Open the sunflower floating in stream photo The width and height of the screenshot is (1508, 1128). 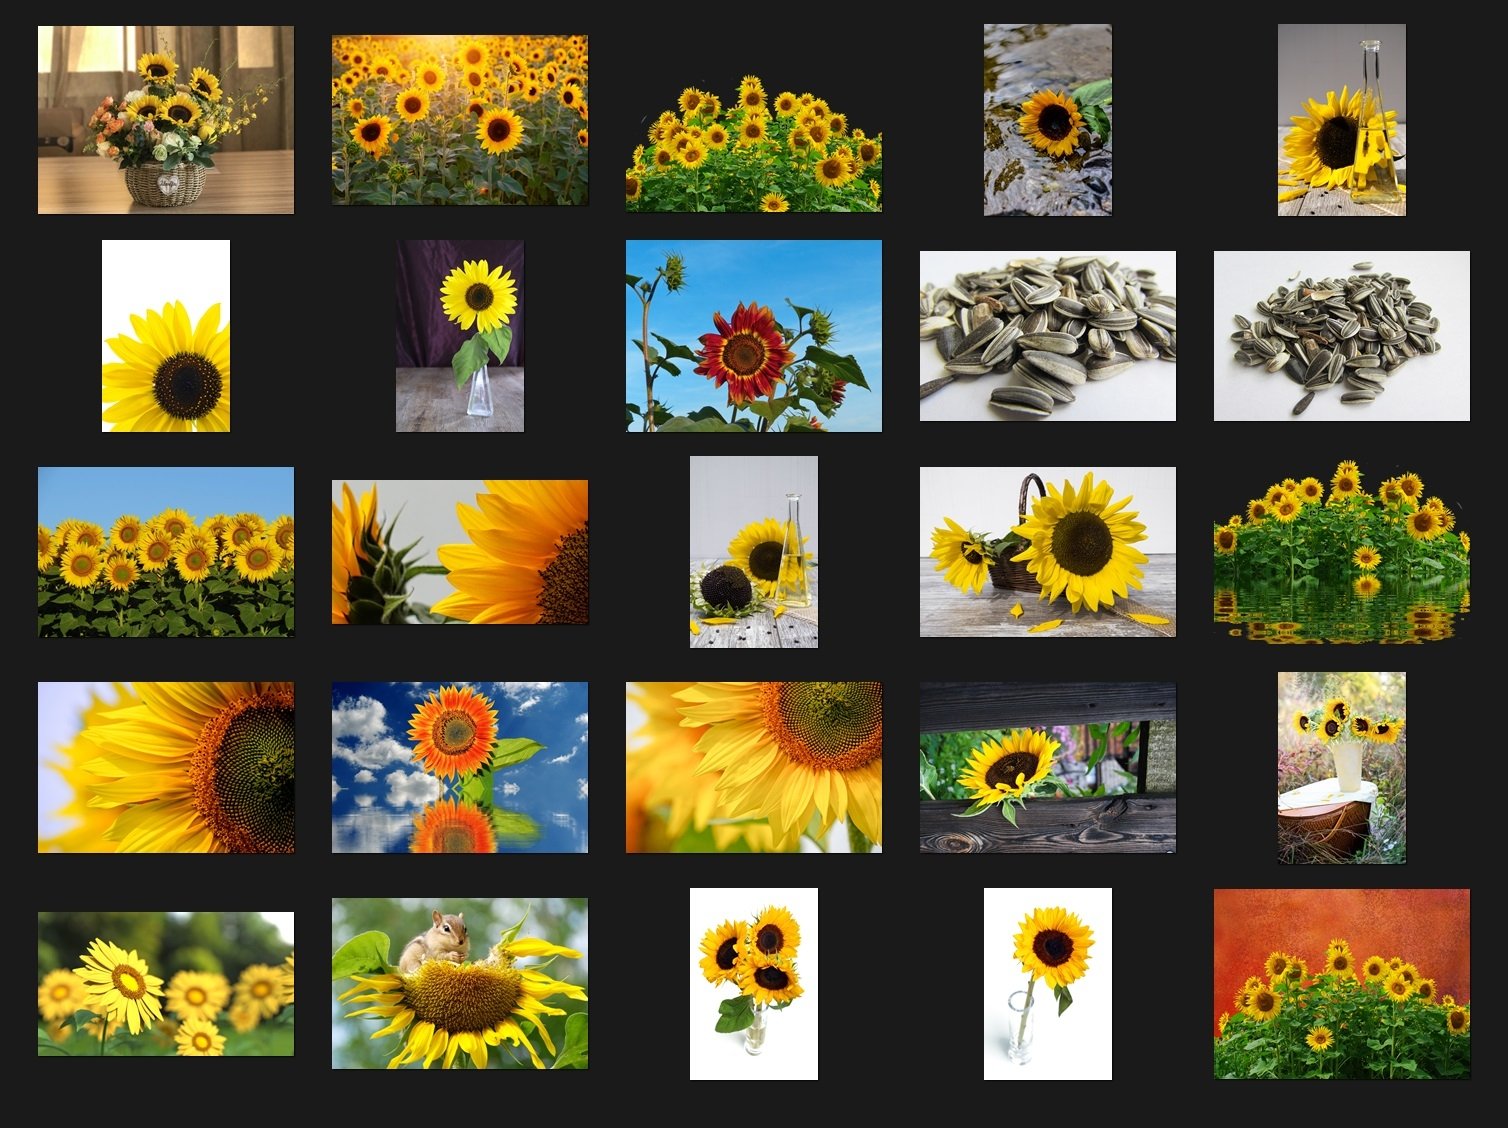pos(1048,118)
